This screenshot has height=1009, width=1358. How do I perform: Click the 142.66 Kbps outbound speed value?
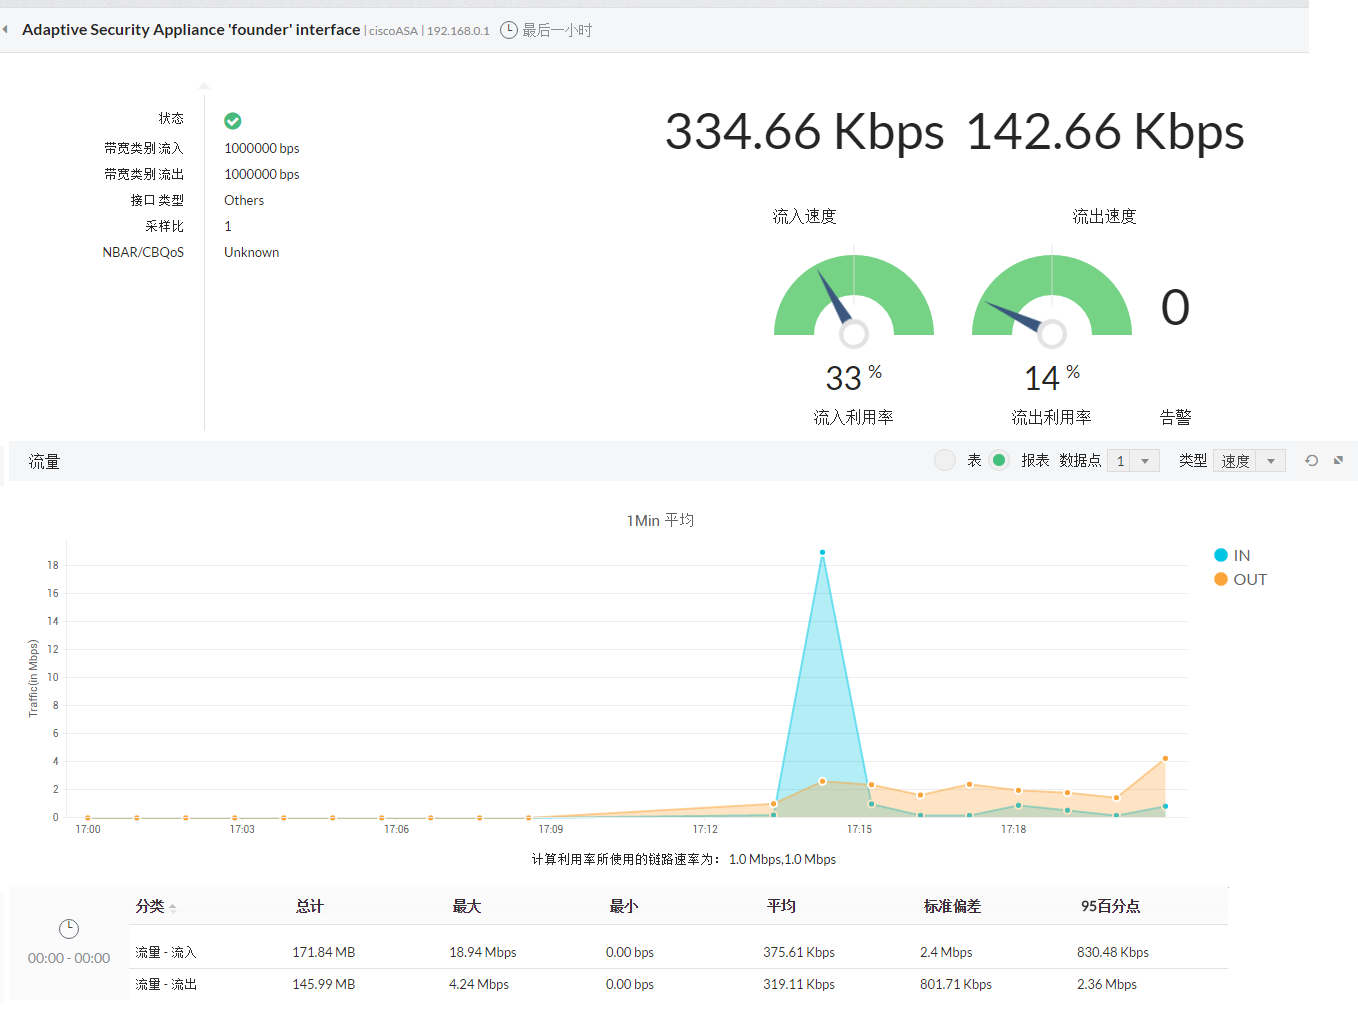point(1105,132)
